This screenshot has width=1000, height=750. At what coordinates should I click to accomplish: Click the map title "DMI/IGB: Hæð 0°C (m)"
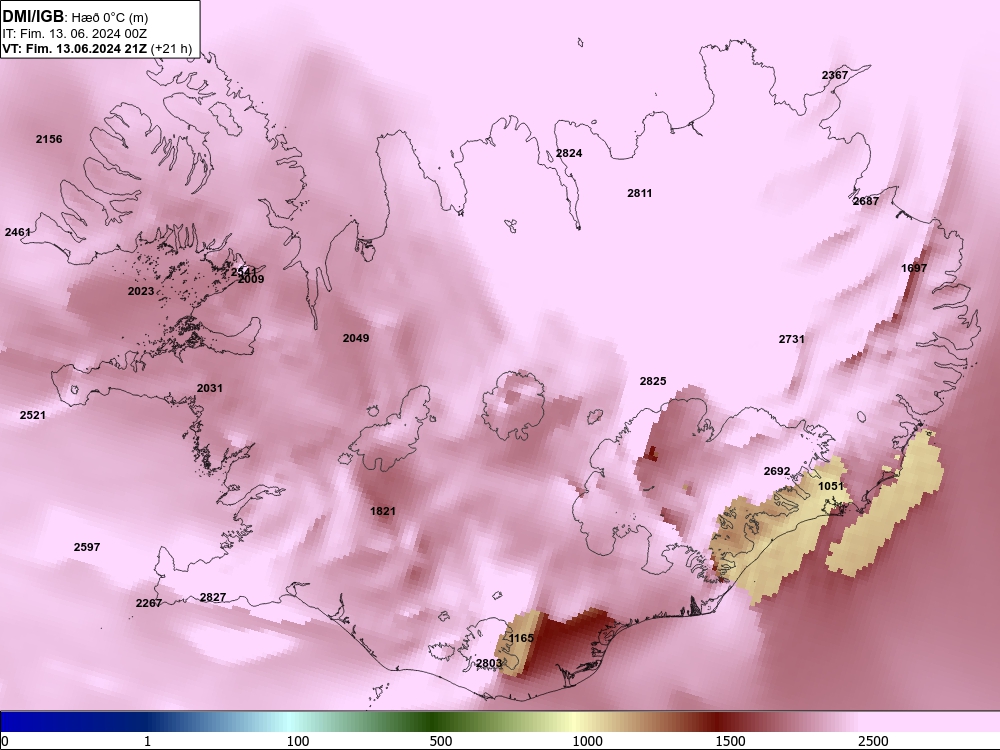click(75, 17)
